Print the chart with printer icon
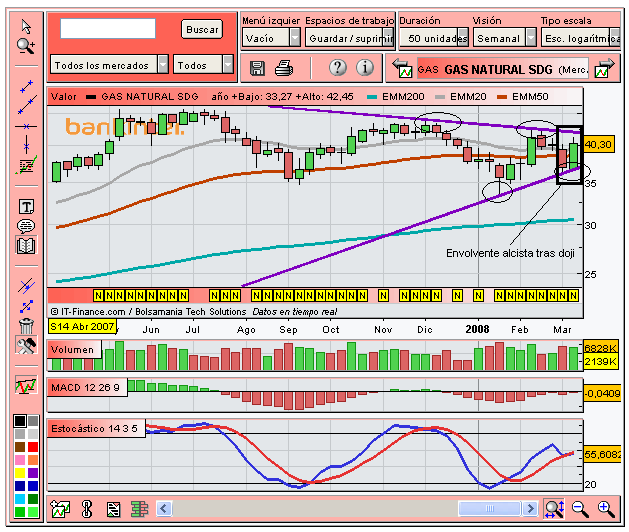Image resolution: width=629 pixels, height=532 pixels. point(284,68)
